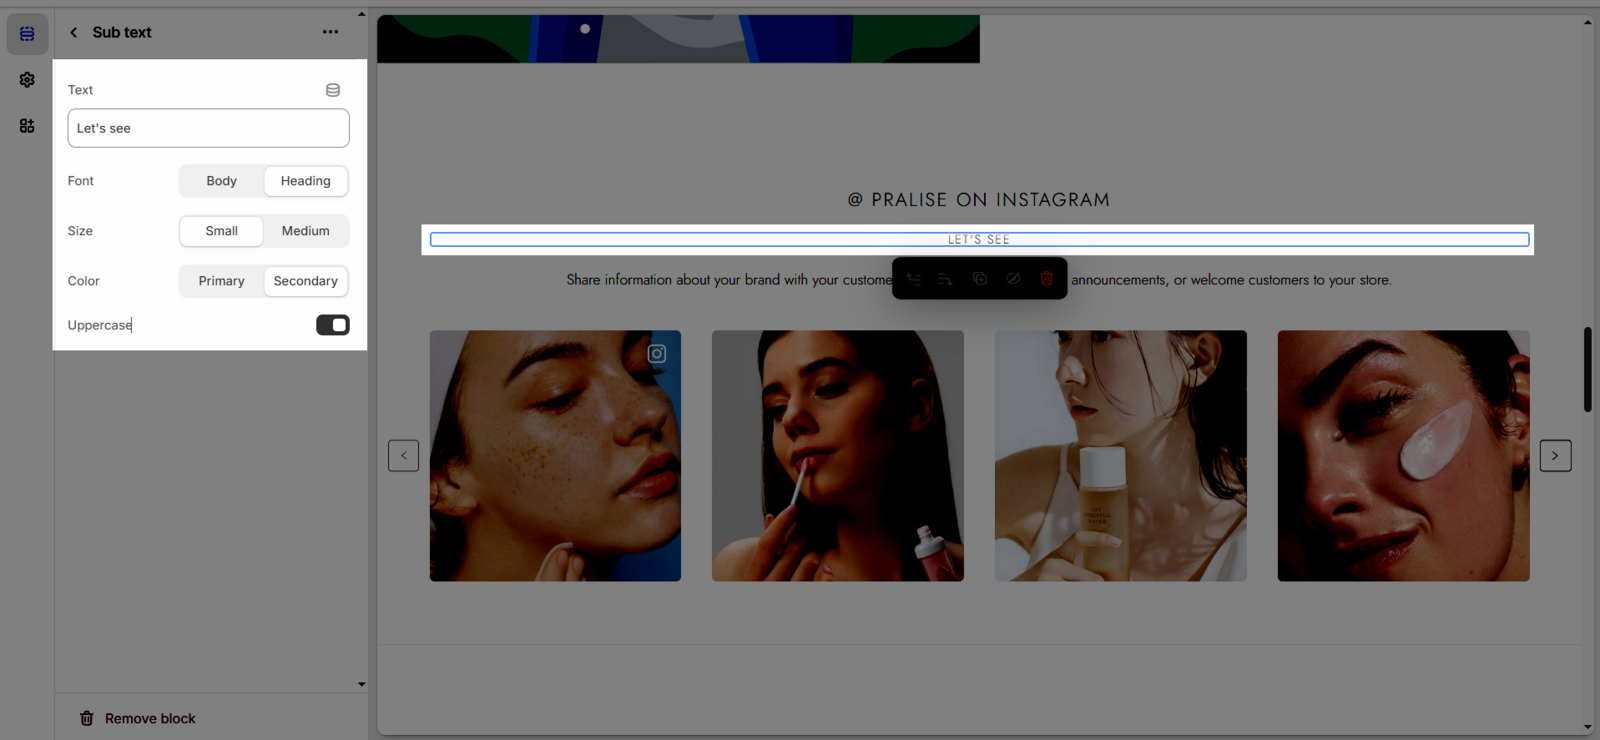
Task: Go to previous Instagram slide with left arrow
Action: [x=403, y=456]
